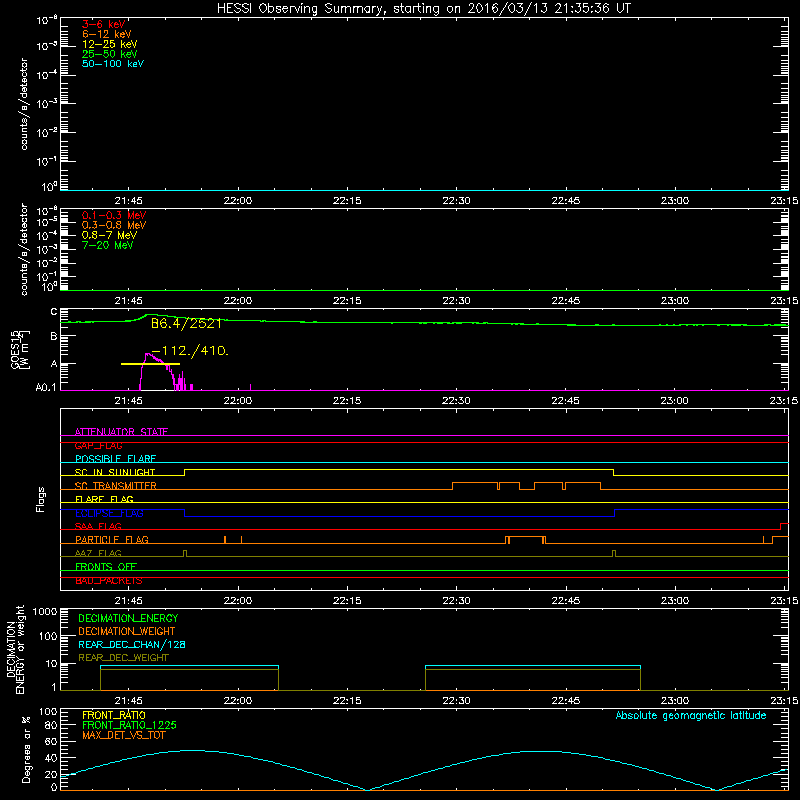The image size is (800, 800).
Task: Click the ECLIPSE_FLAG label
Action: point(109,513)
